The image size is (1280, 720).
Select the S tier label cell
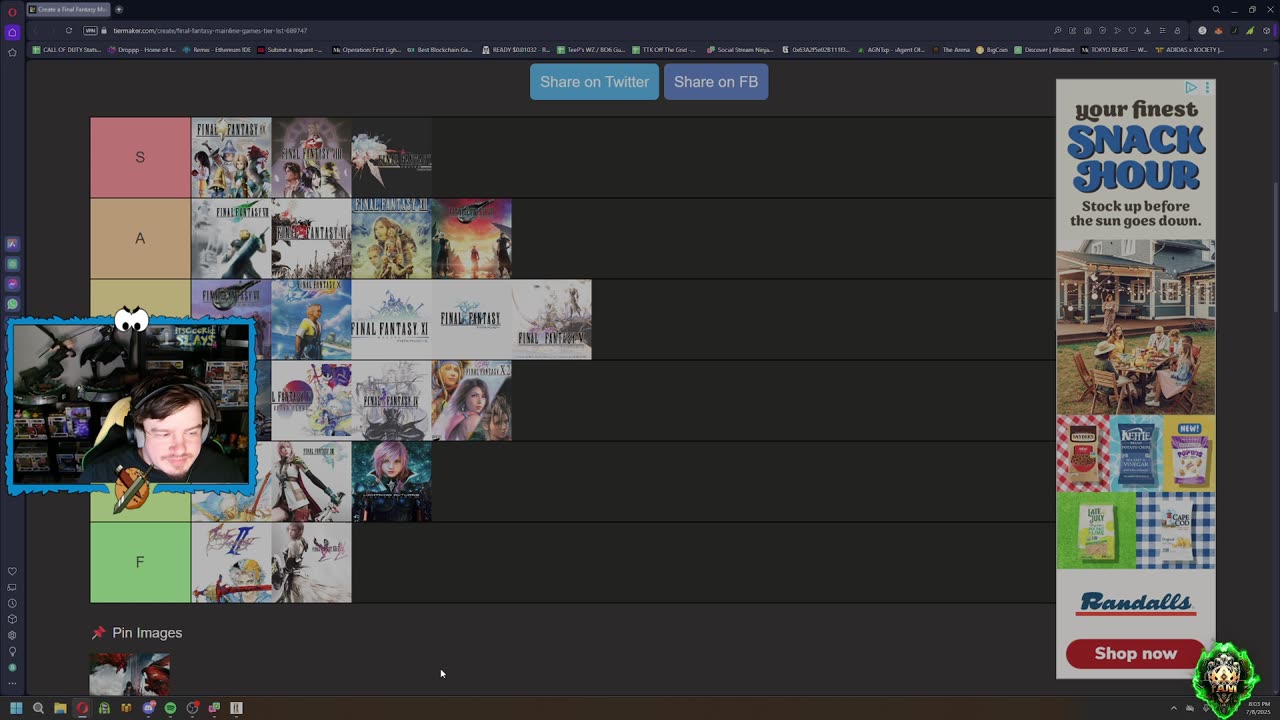pyautogui.click(x=140, y=158)
